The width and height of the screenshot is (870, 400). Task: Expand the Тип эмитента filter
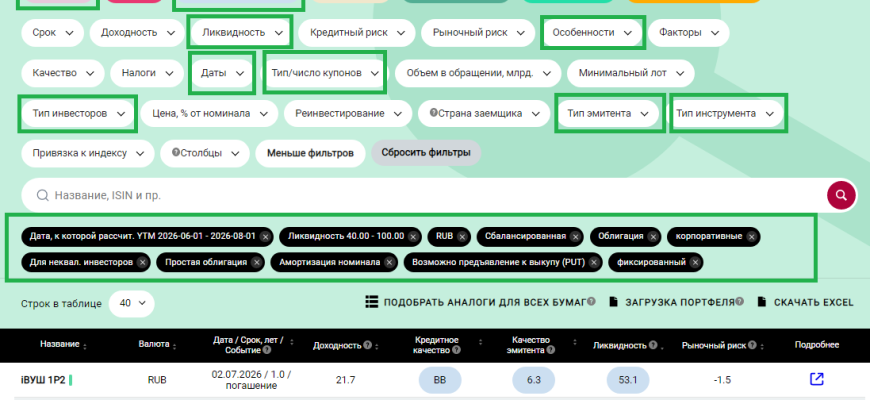click(608, 113)
